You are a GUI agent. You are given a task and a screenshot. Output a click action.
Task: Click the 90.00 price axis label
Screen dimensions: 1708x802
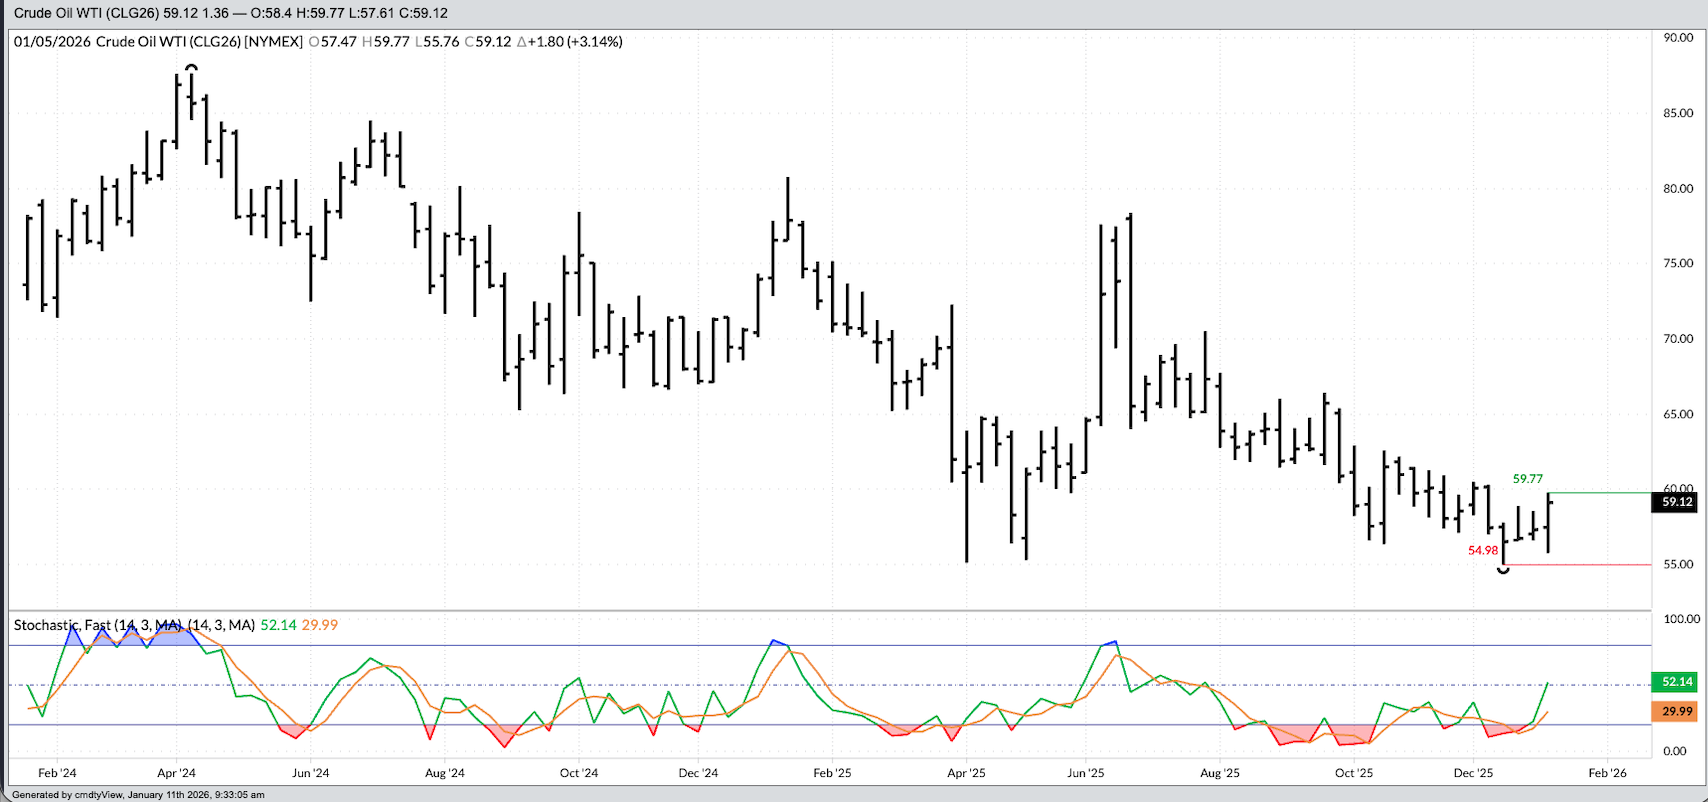(x=1678, y=38)
